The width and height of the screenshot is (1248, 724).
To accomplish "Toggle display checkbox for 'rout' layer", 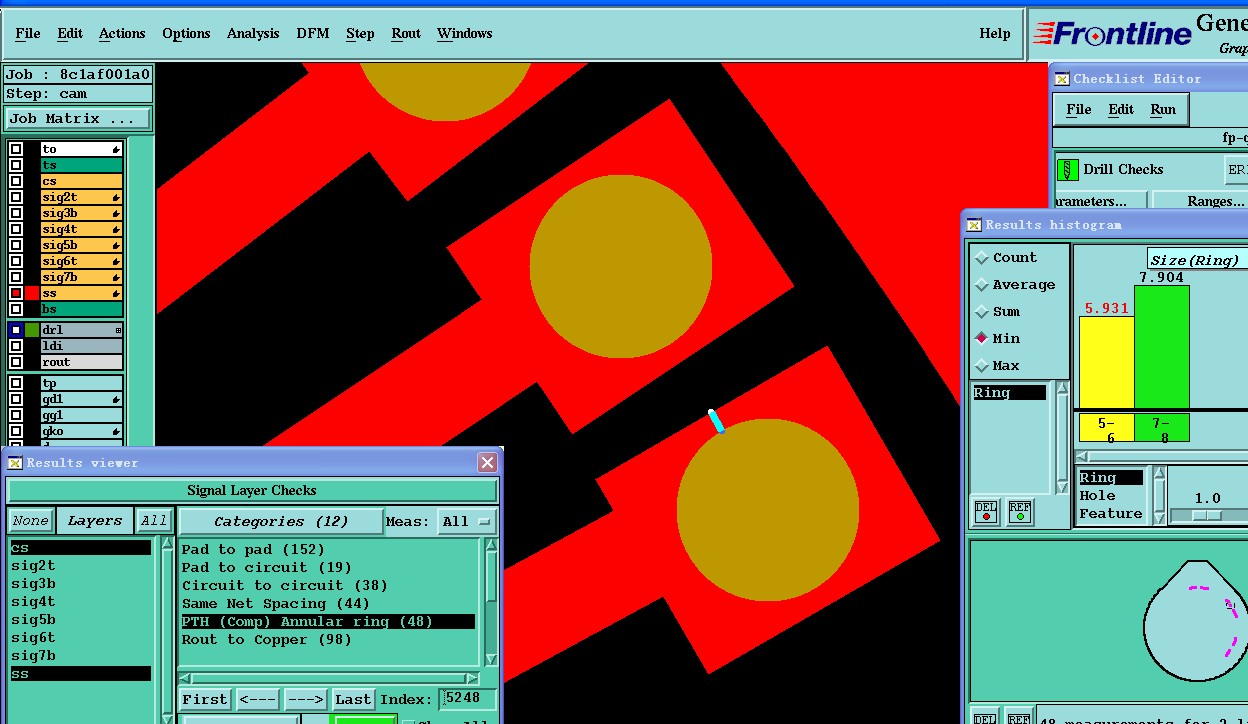I will [x=16, y=362].
